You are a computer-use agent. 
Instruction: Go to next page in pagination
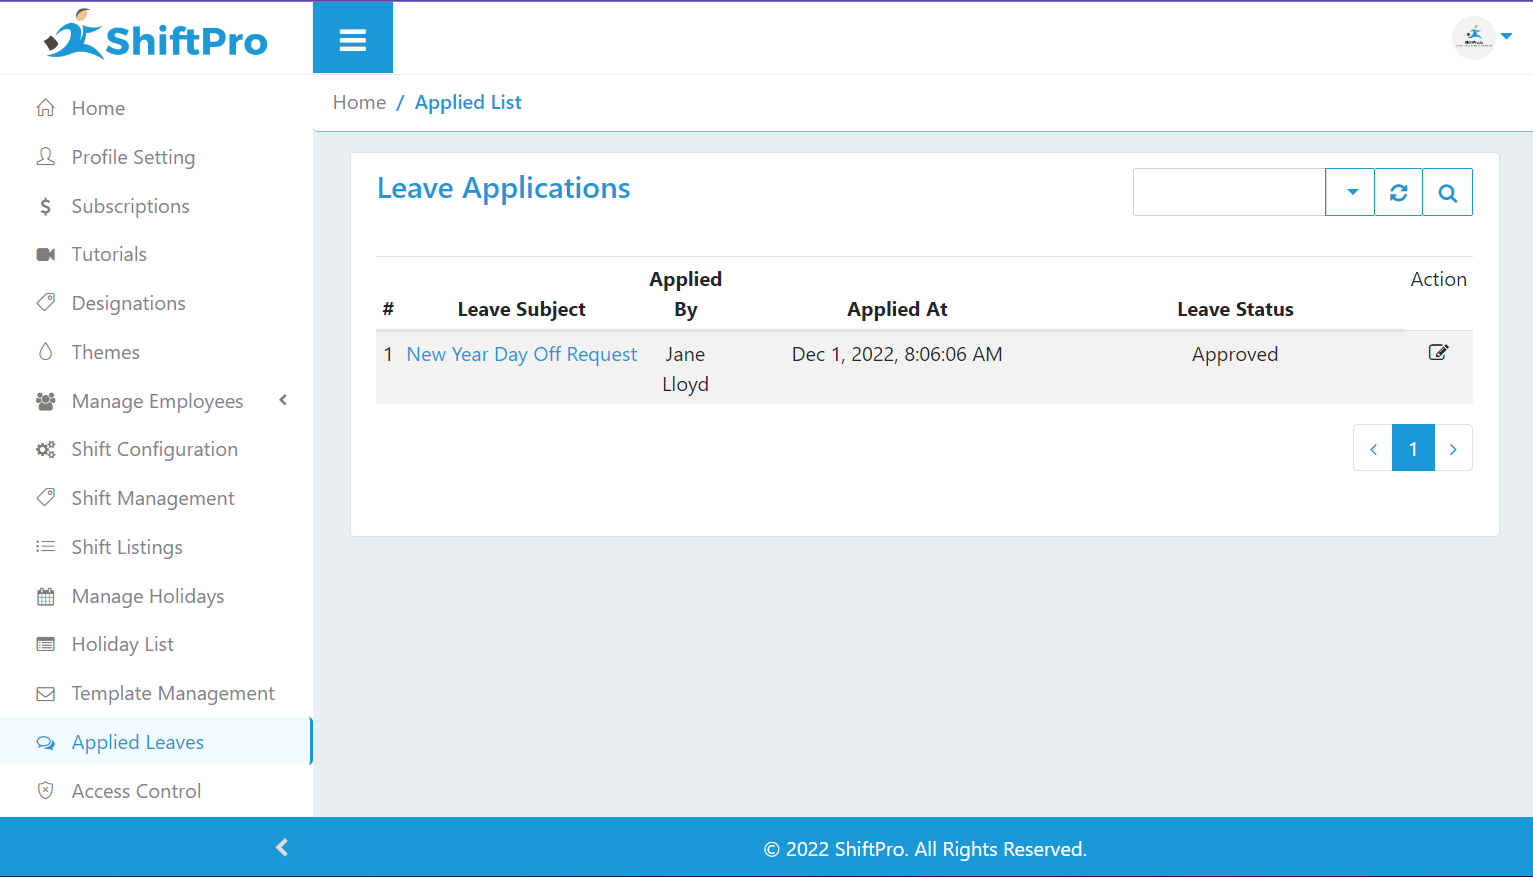click(1453, 448)
